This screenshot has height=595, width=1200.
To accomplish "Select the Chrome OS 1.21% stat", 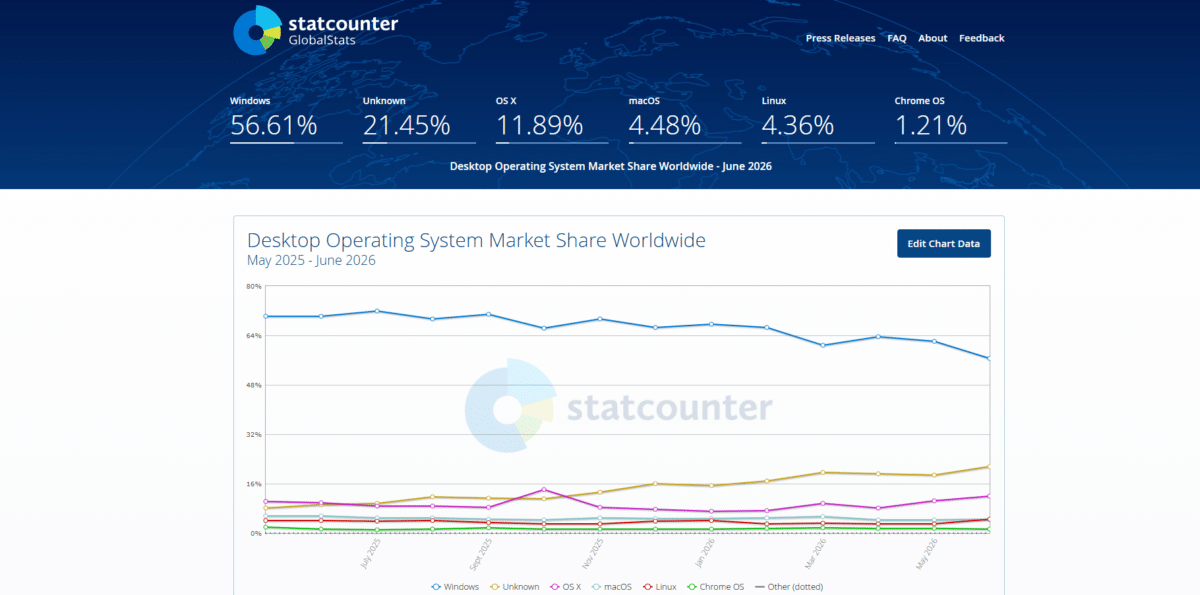I will [951, 119].
